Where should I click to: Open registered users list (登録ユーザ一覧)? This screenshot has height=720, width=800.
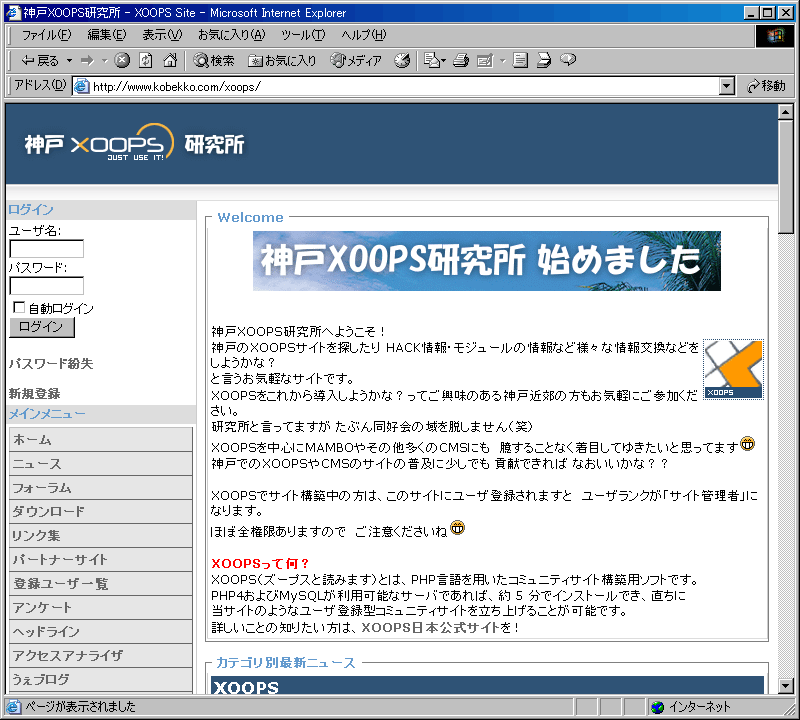point(101,583)
